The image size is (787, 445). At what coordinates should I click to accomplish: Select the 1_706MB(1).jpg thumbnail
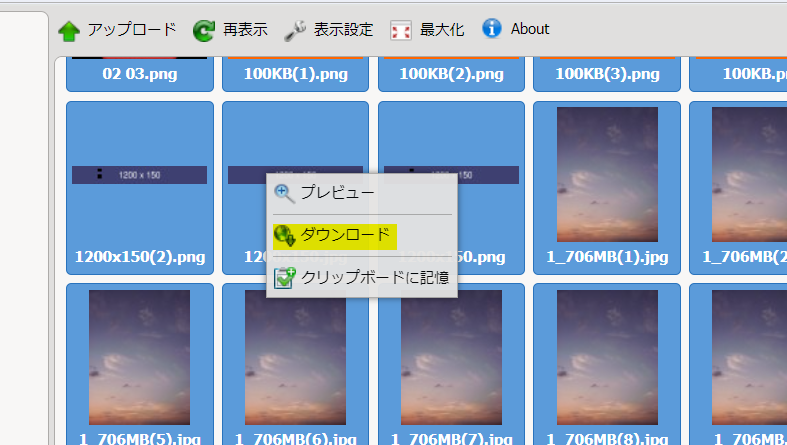click(x=607, y=187)
